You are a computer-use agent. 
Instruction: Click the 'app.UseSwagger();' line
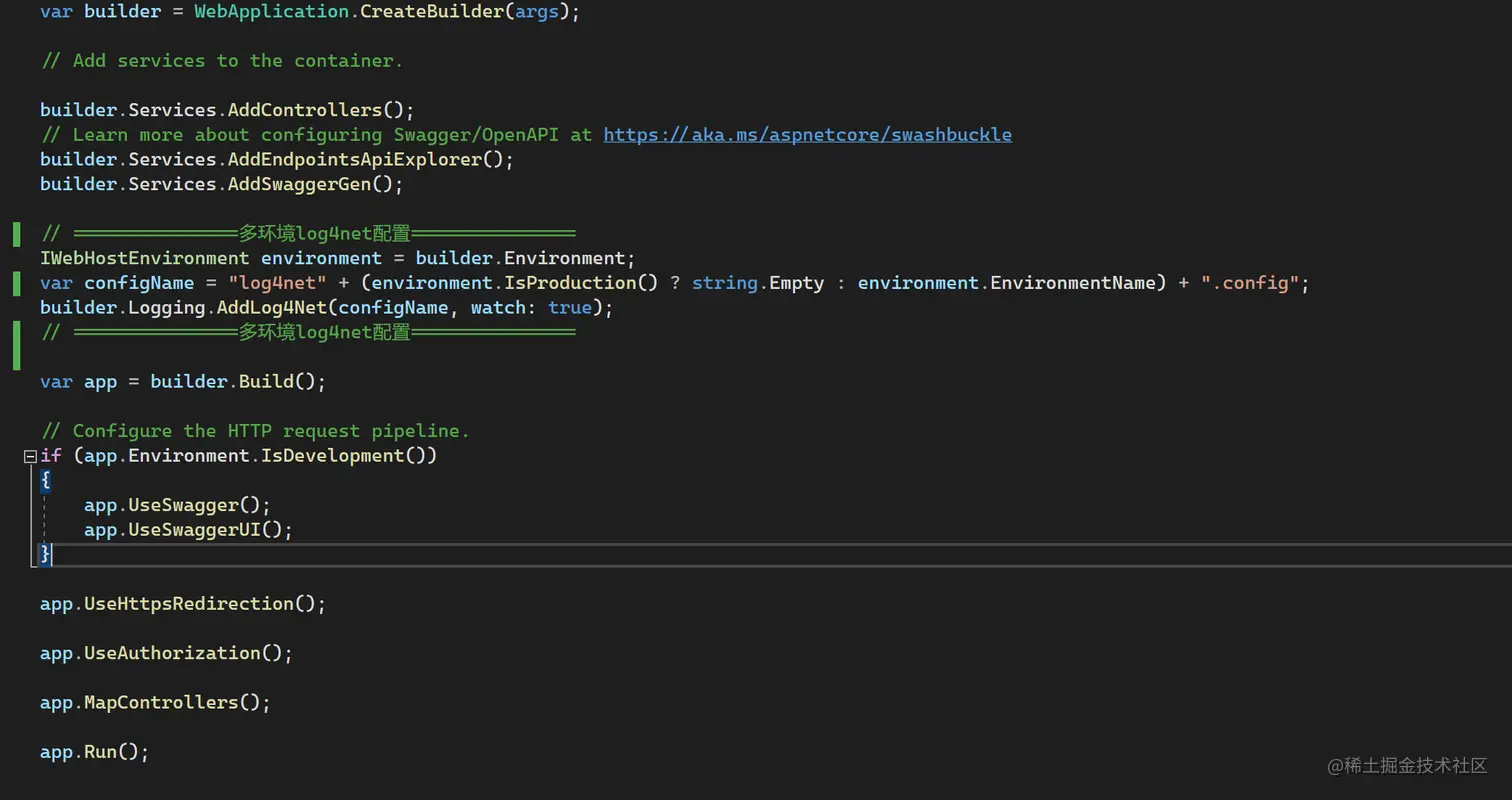pyautogui.click(x=177, y=505)
